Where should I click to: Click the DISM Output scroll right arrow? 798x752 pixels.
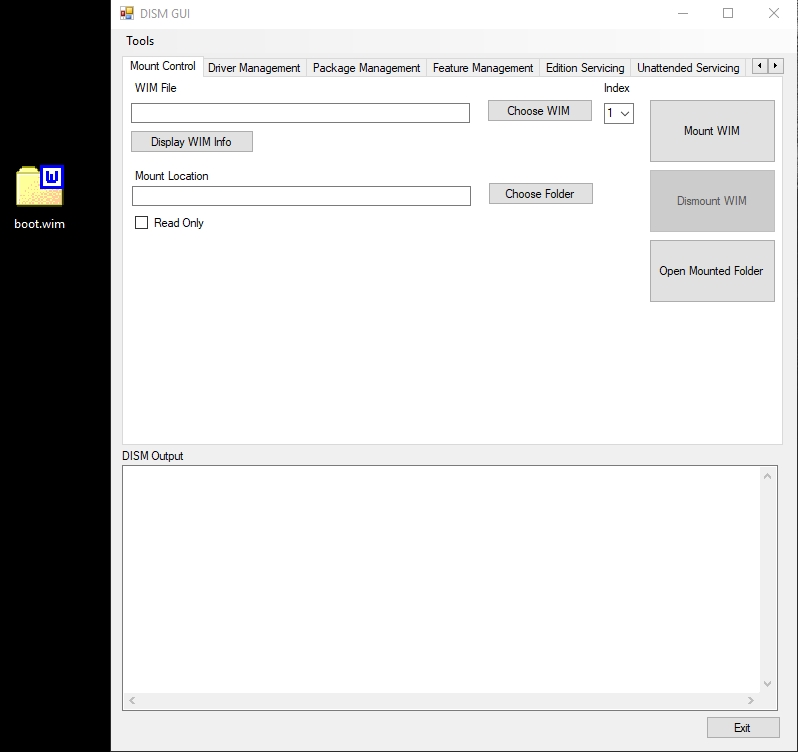pyautogui.click(x=751, y=701)
